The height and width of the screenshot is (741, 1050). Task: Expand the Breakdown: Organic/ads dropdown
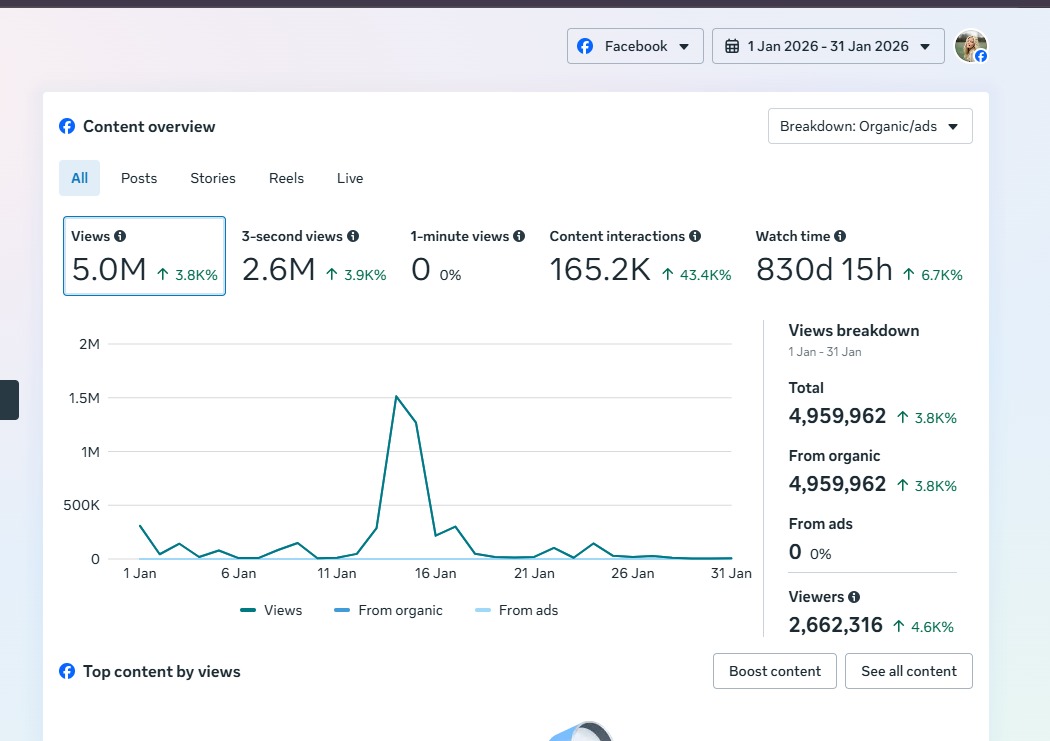[870, 126]
